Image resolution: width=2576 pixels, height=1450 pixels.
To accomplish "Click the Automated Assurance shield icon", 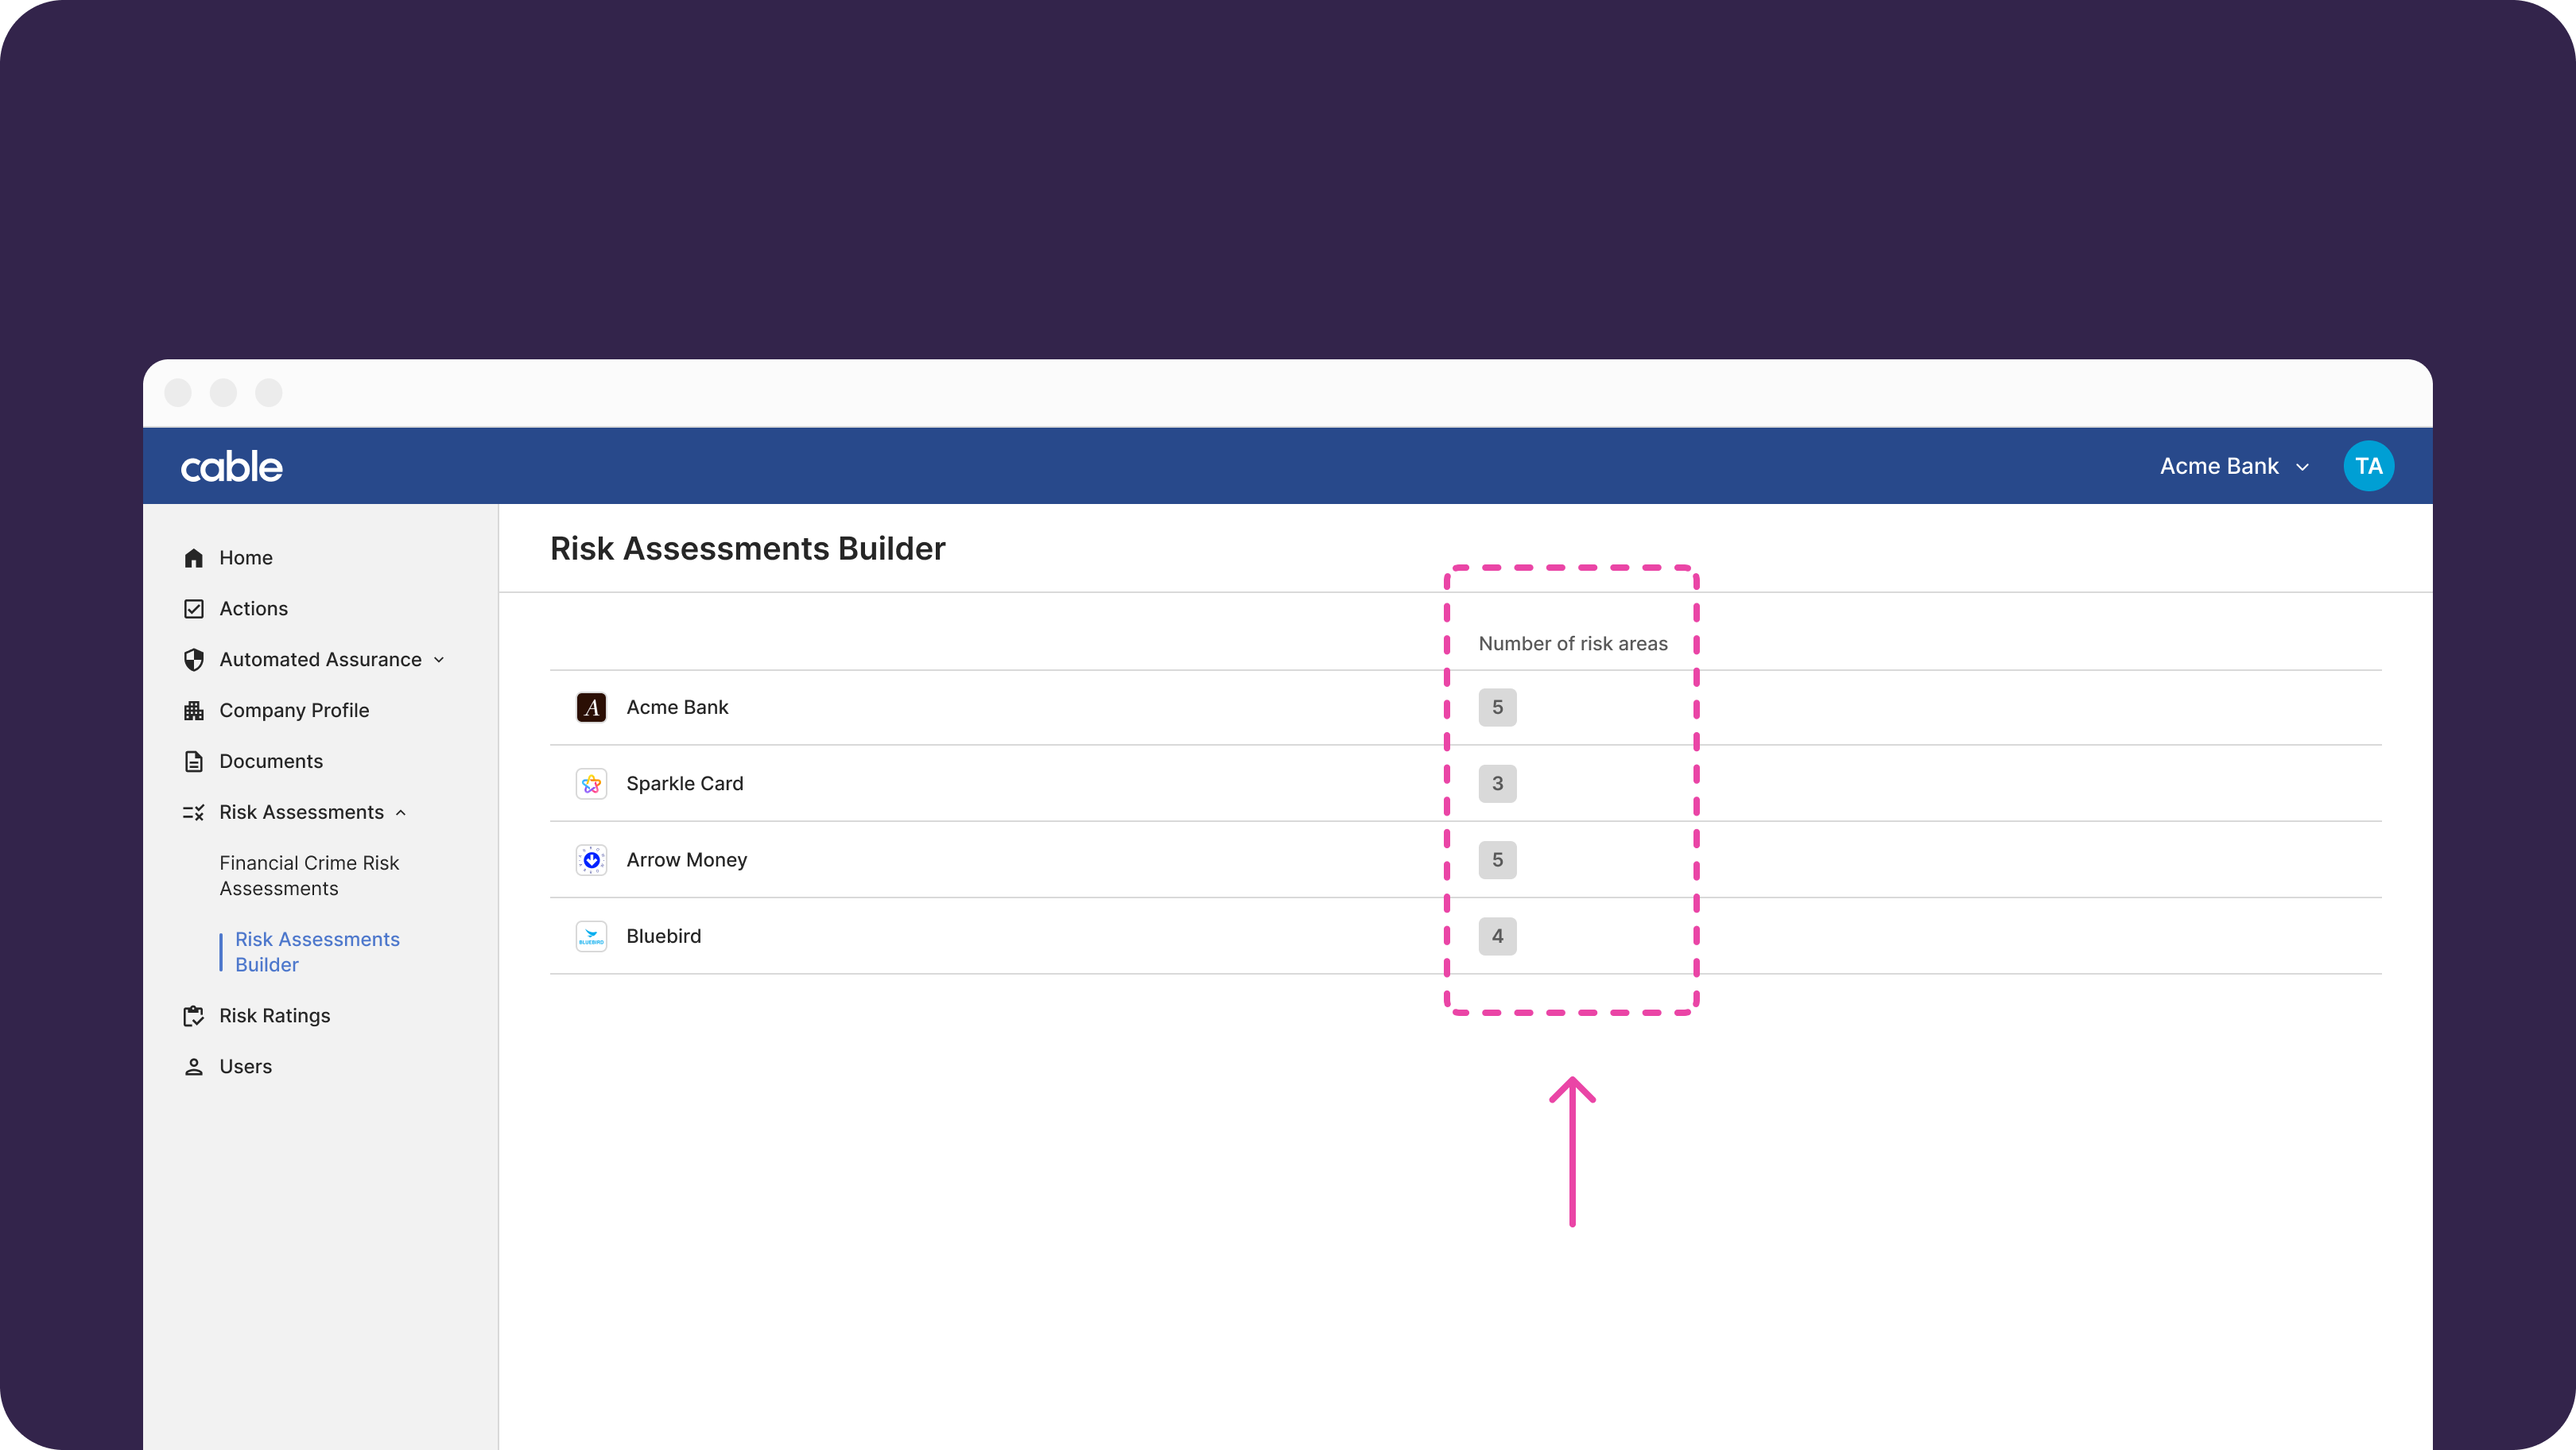I will tap(194, 660).
